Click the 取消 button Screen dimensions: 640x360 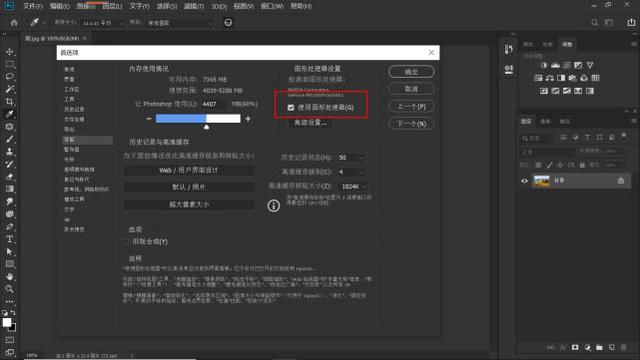(411, 89)
